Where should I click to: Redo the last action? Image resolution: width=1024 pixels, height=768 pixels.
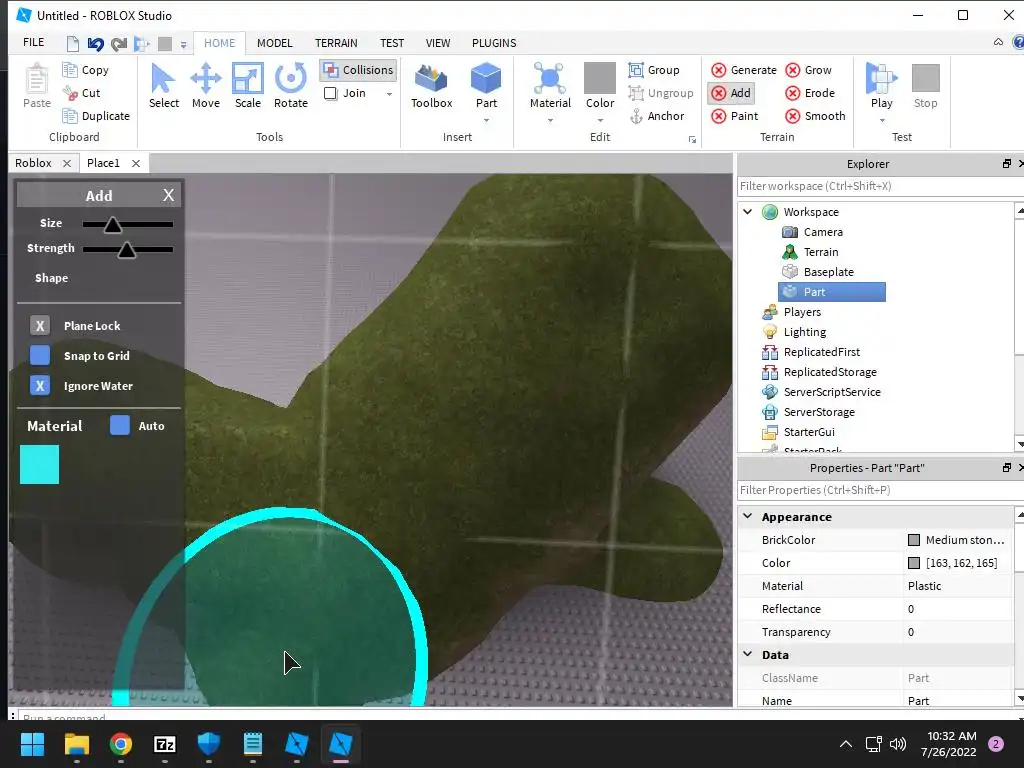point(119,44)
